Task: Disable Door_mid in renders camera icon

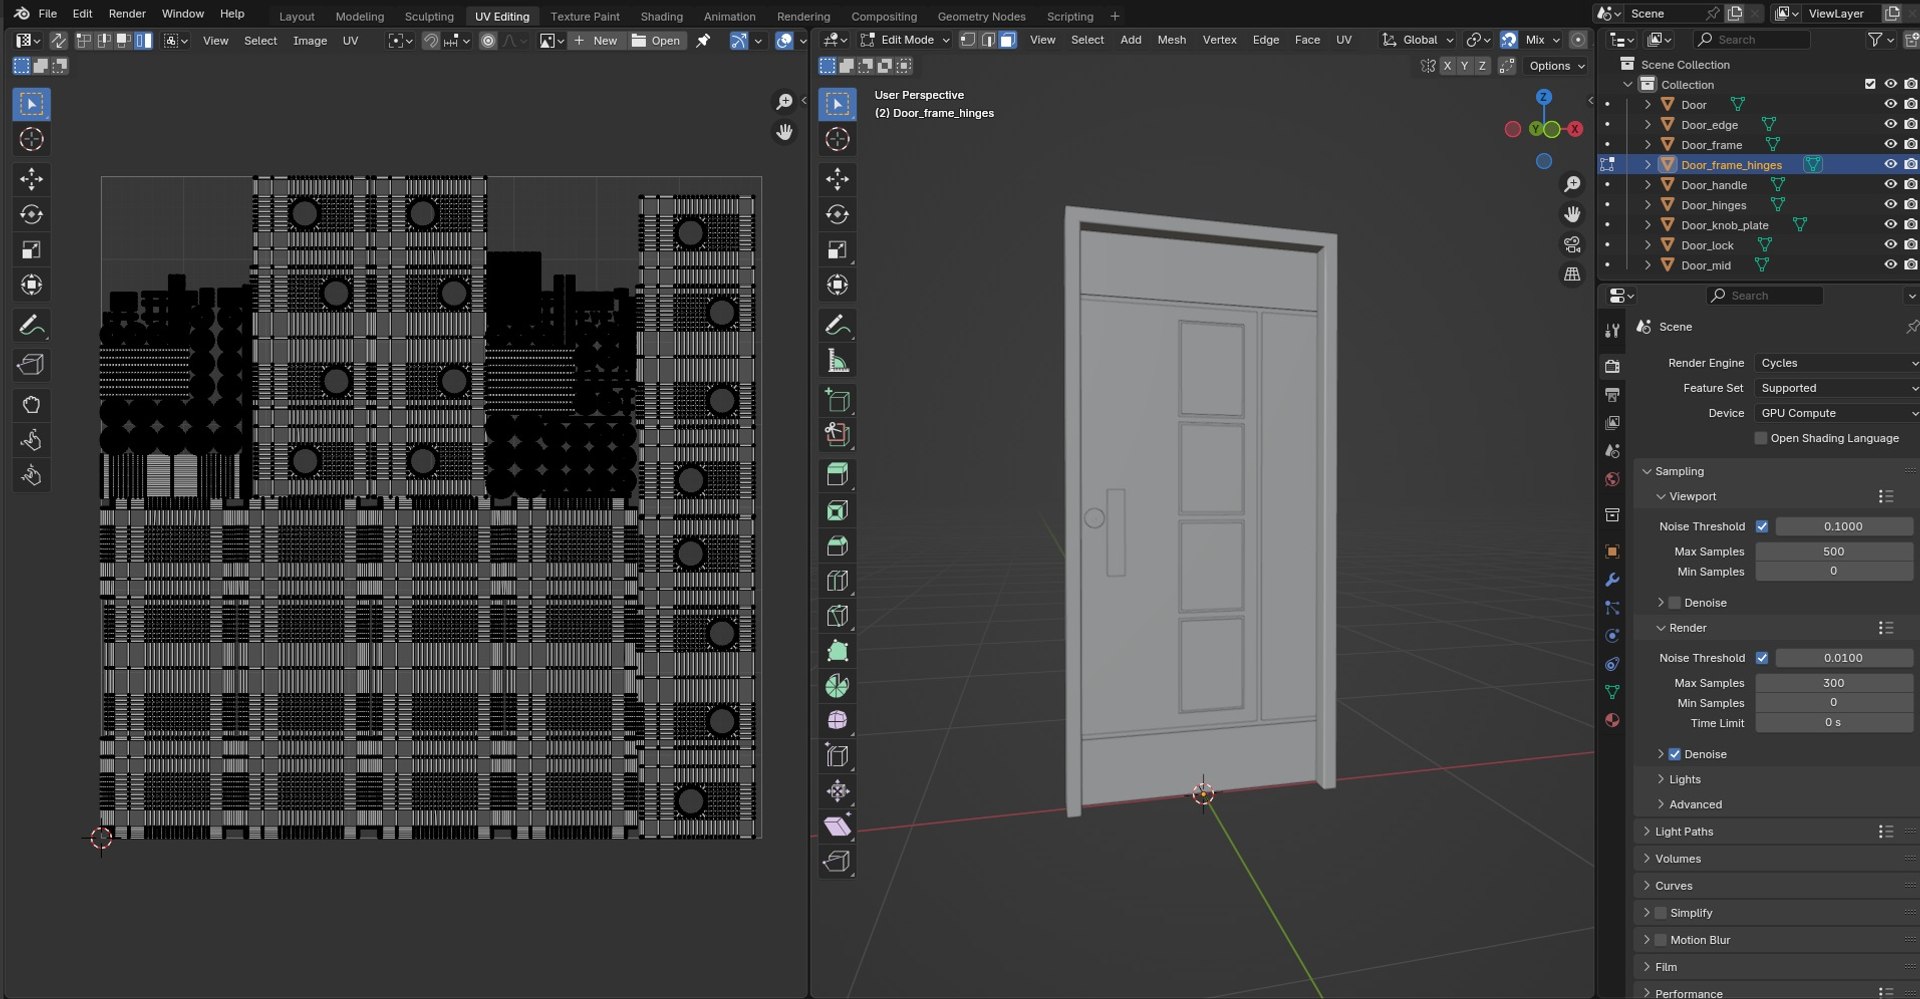Action: (x=1911, y=265)
